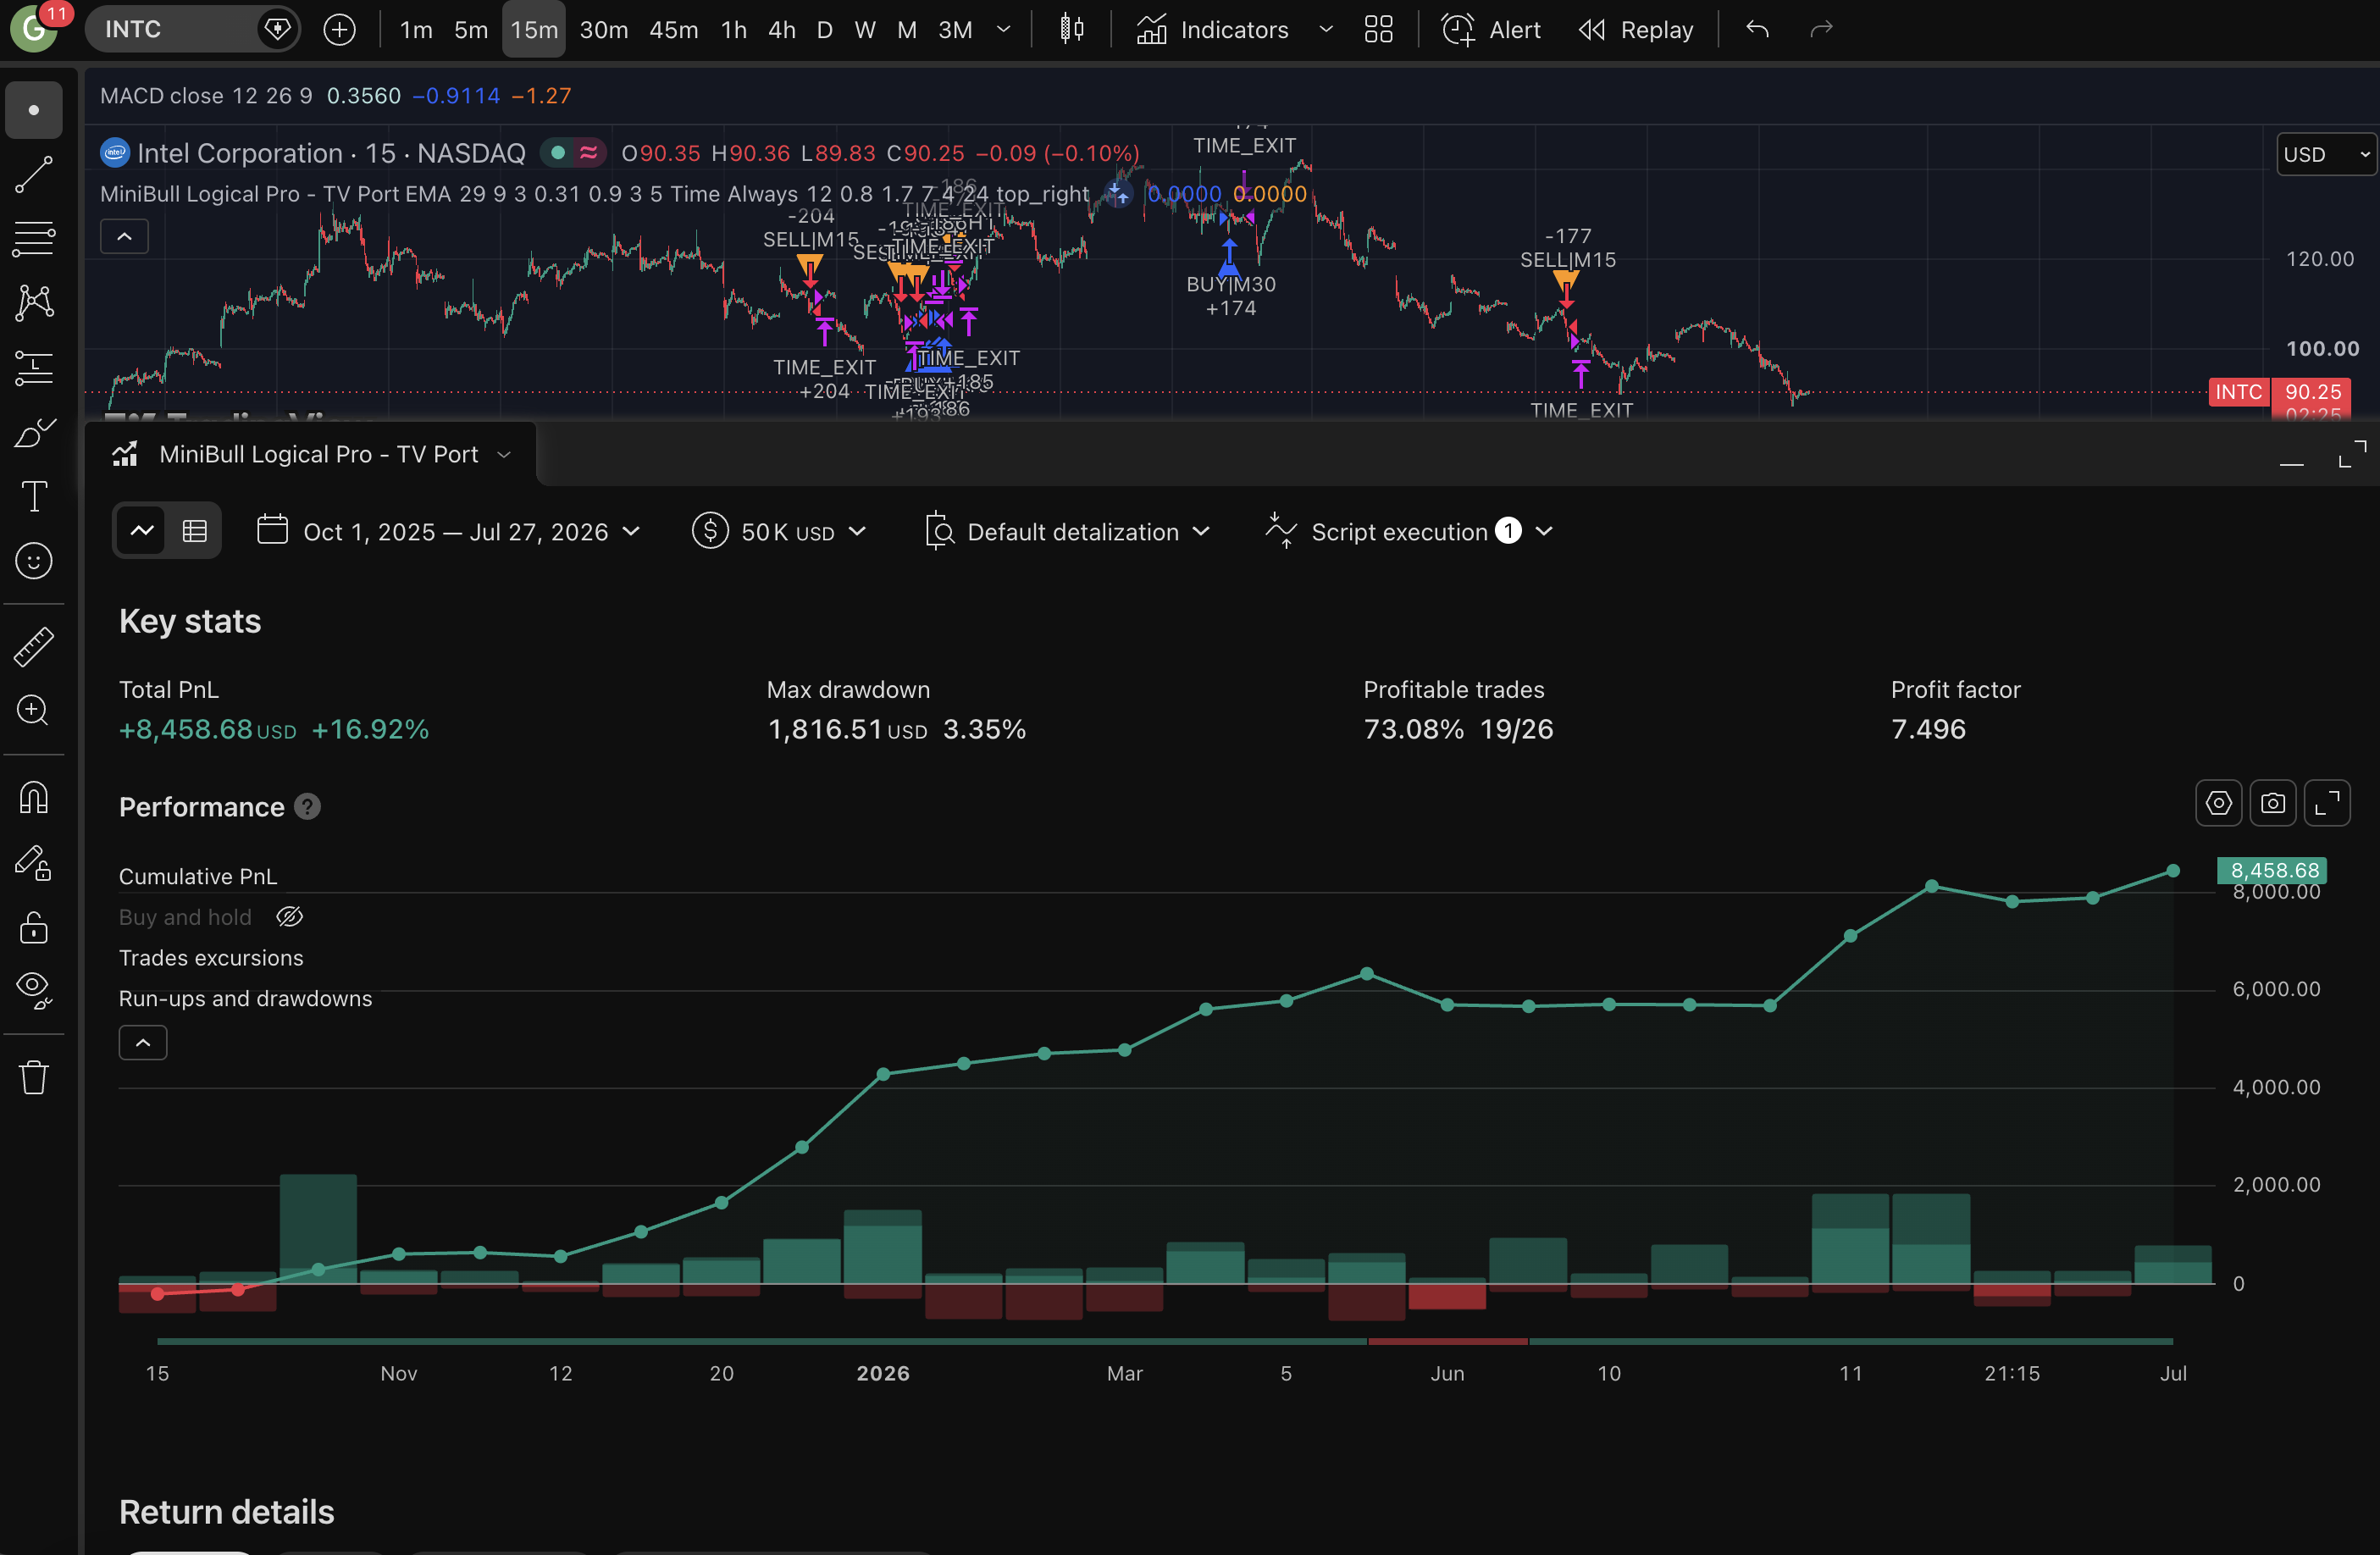Expand the Default detalization dropdown
Screen dimensions: 2380x1555
(x=1067, y=531)
